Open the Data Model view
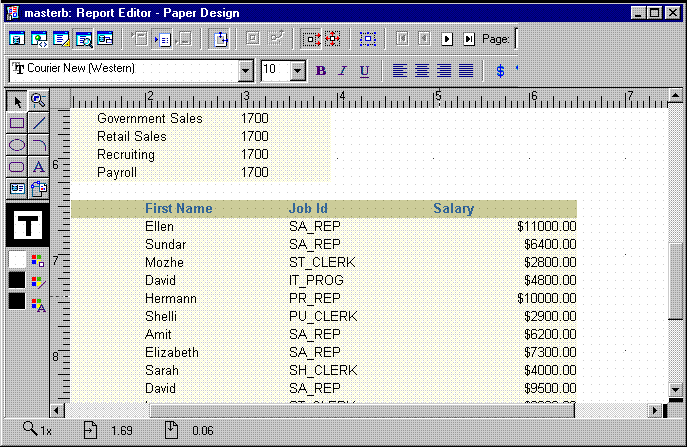 (17, 39)
